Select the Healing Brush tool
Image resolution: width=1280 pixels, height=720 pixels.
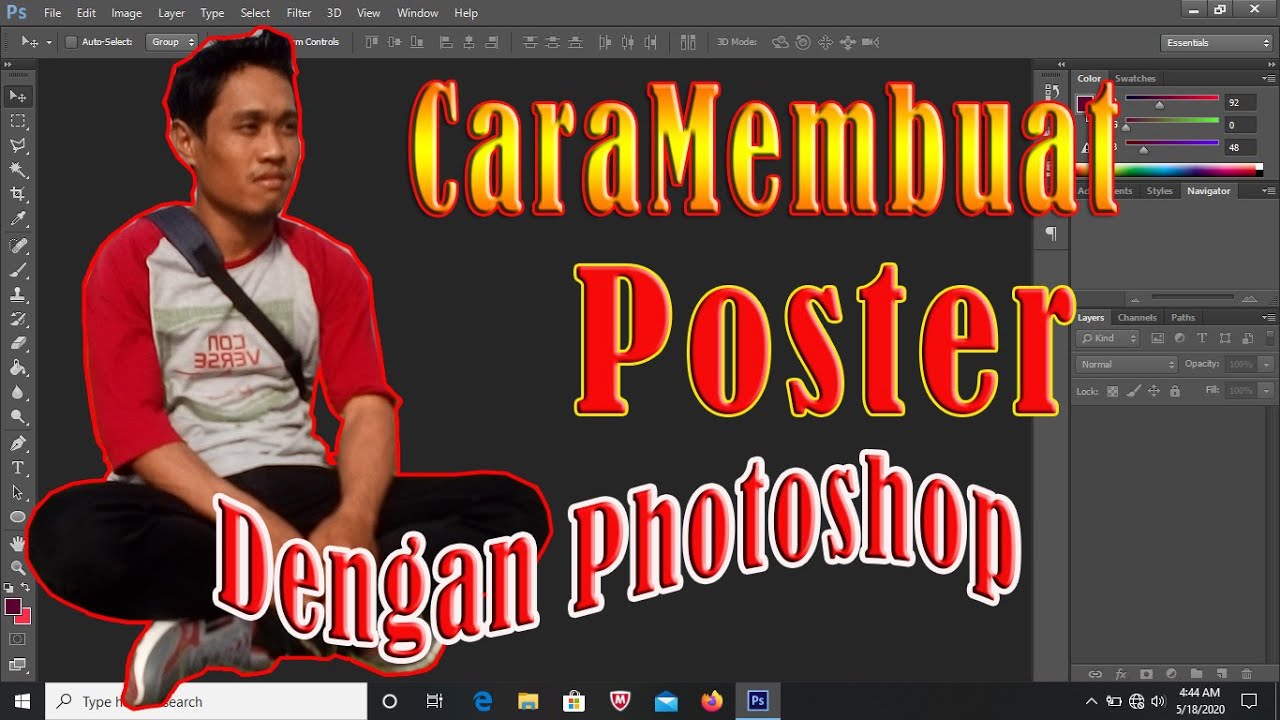click(18, 246)
